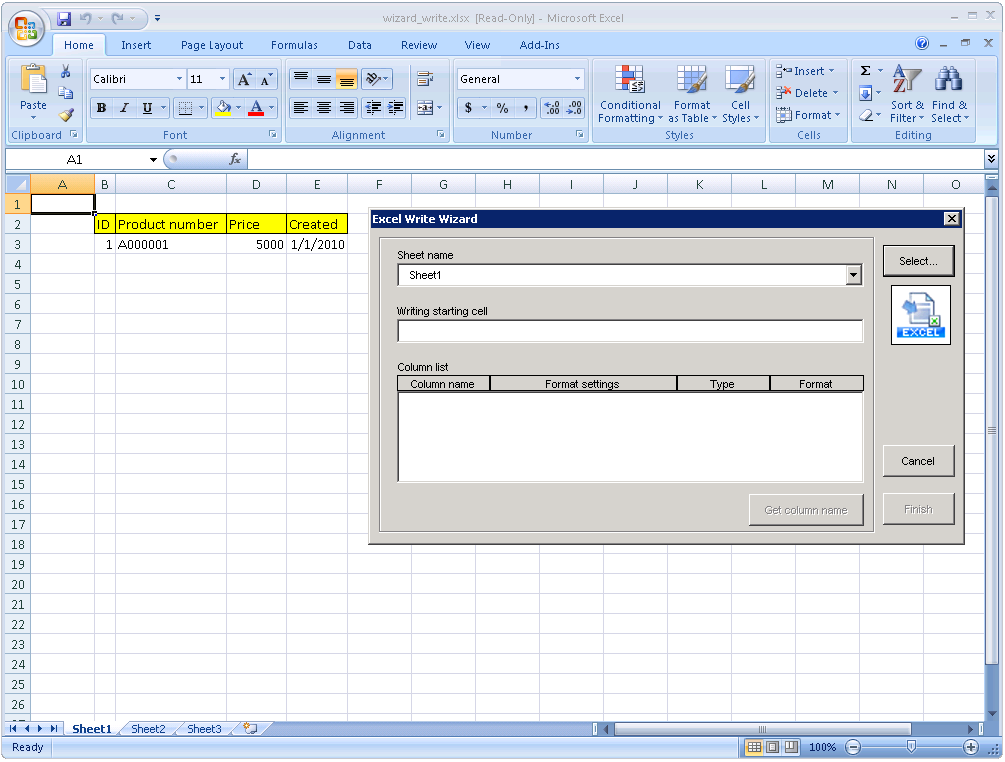Click Cancel in Excel Write Wizard
This screenshot has height=762, width=1005.
click(917, 461)
